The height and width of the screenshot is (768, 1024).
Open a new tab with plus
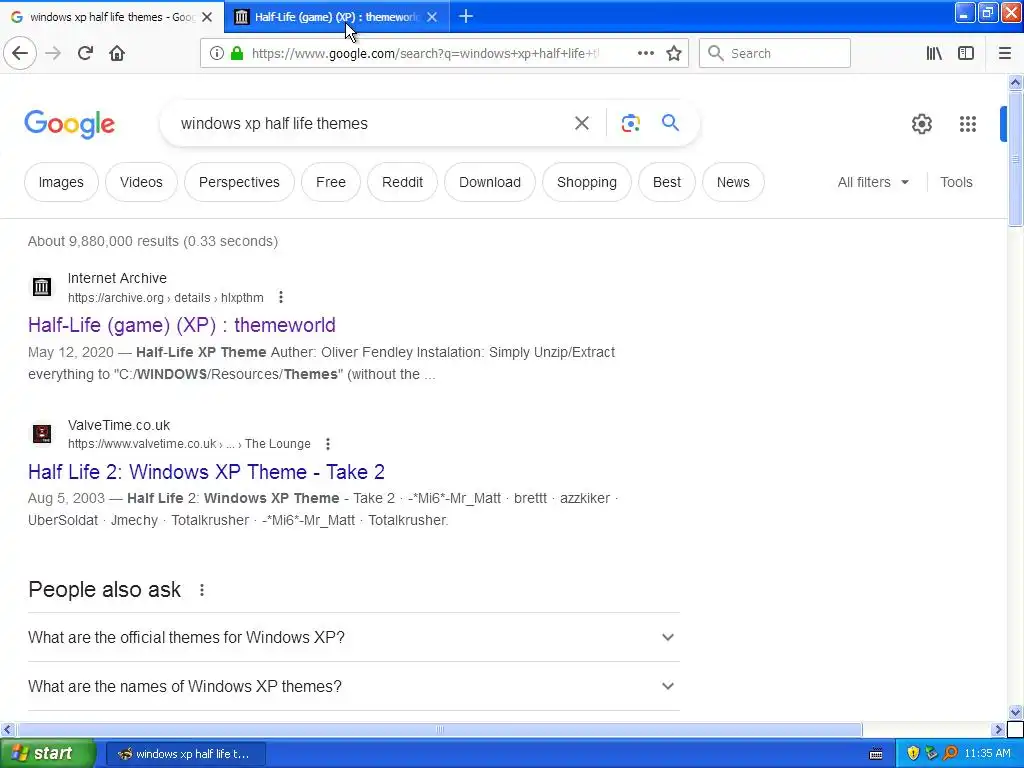click(x=466, y=16)
